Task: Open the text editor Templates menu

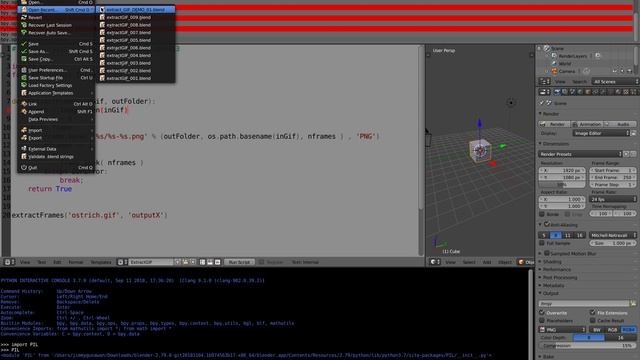Action: 101,262
